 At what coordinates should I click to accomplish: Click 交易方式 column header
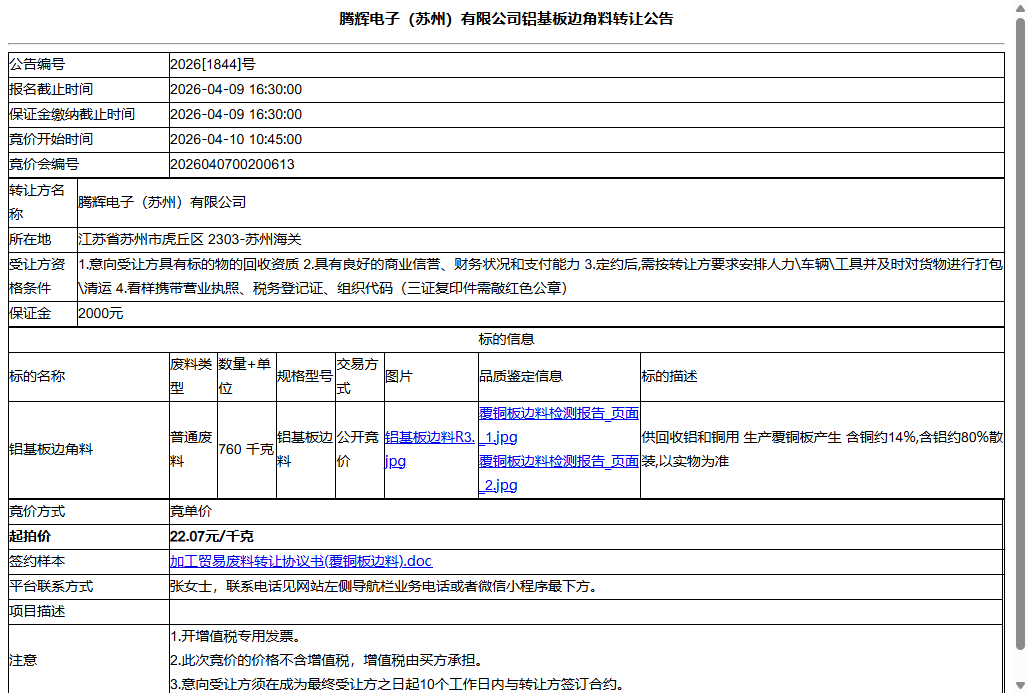pyautogui.click(x=359, y=376)
